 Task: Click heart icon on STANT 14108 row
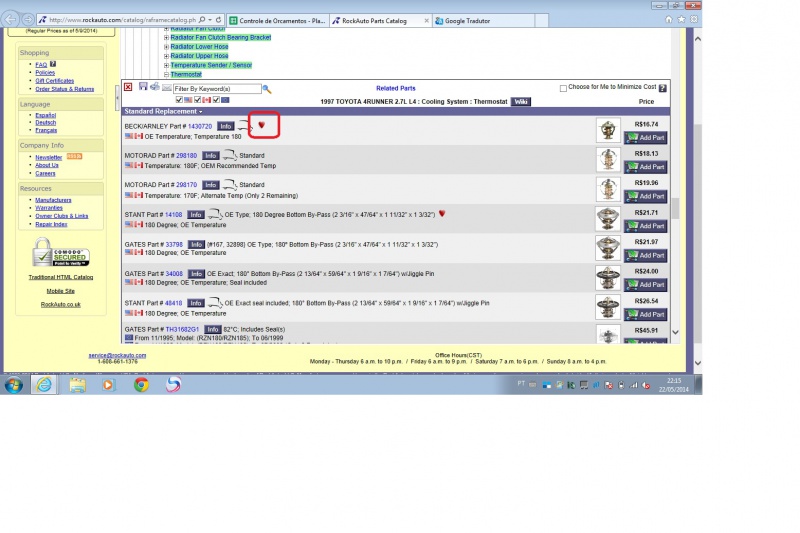442,214
